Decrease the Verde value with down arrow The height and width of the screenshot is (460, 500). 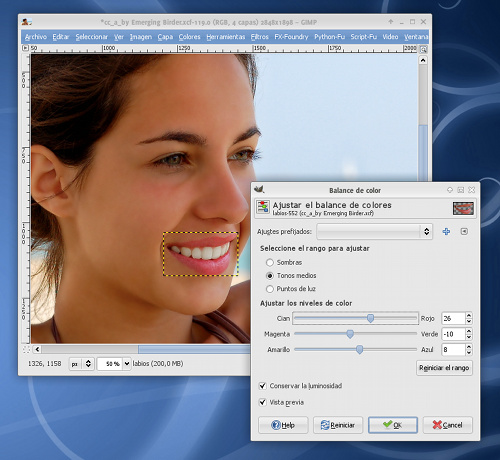coord(469,337)
